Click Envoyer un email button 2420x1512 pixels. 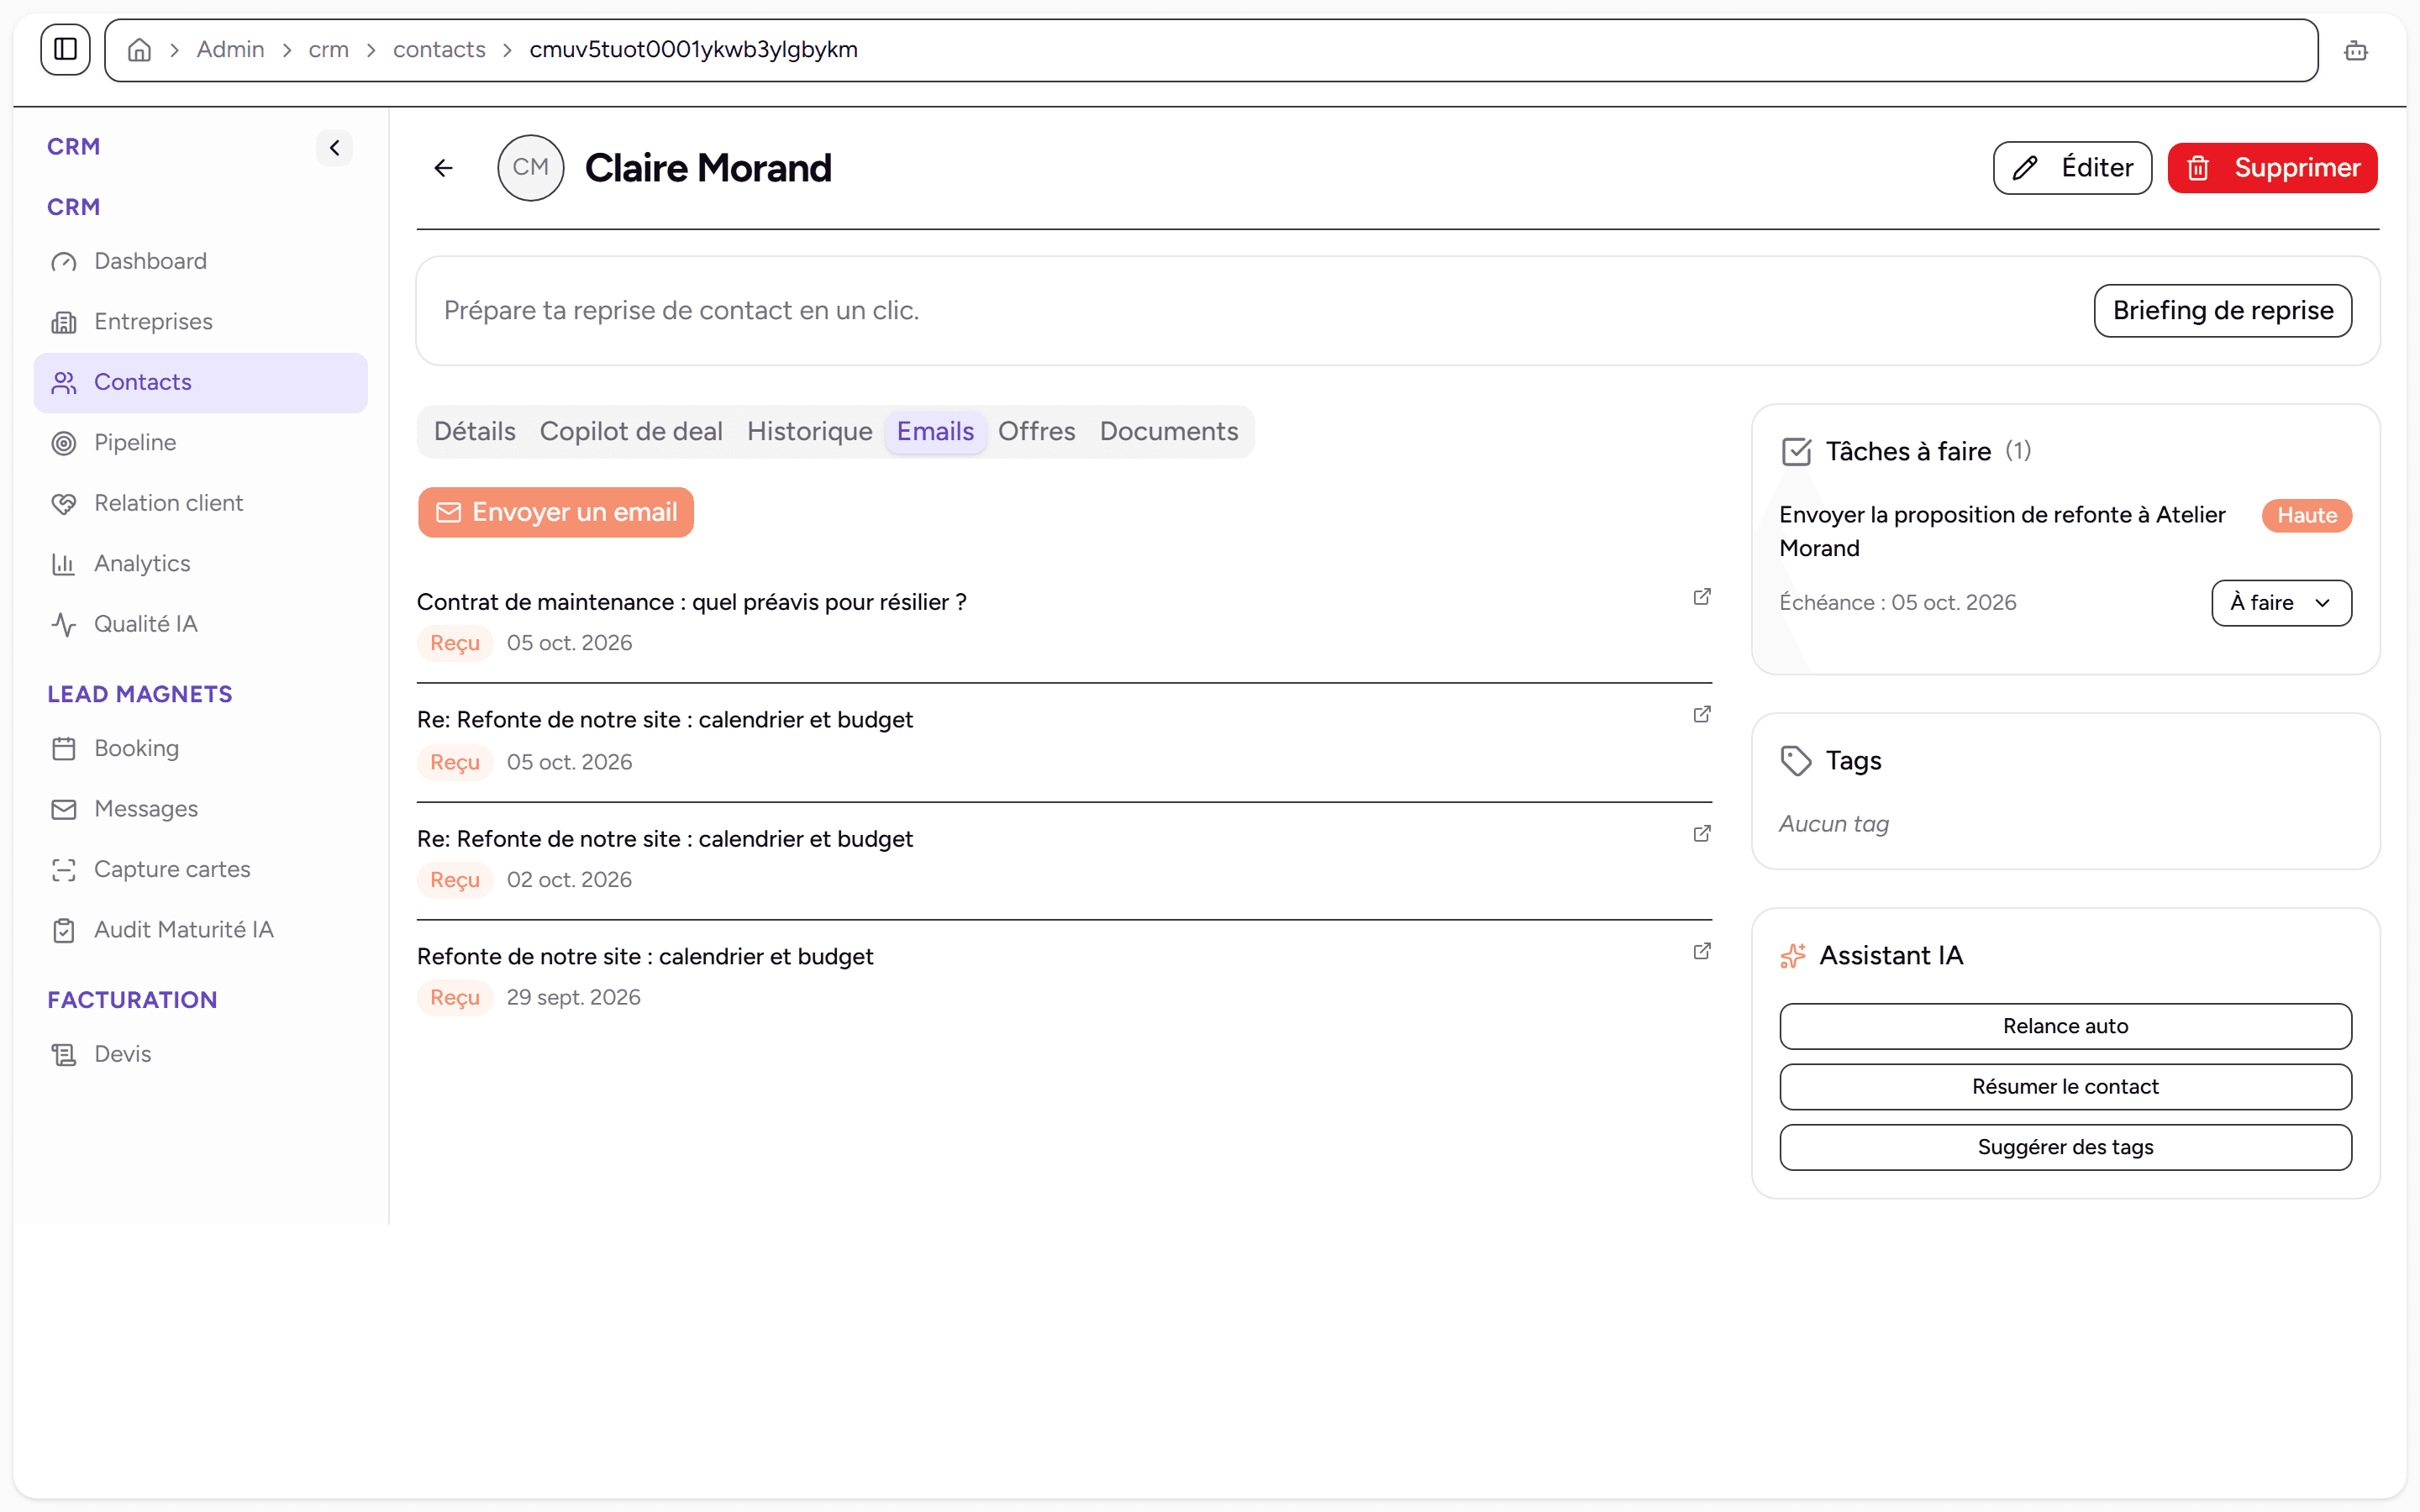click(x=556, y=512)
